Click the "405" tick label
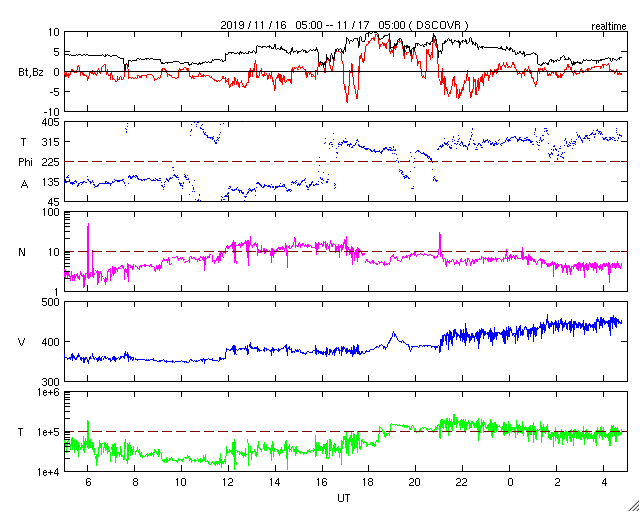The height and width of the screenshot is (512, 640). 51,122
